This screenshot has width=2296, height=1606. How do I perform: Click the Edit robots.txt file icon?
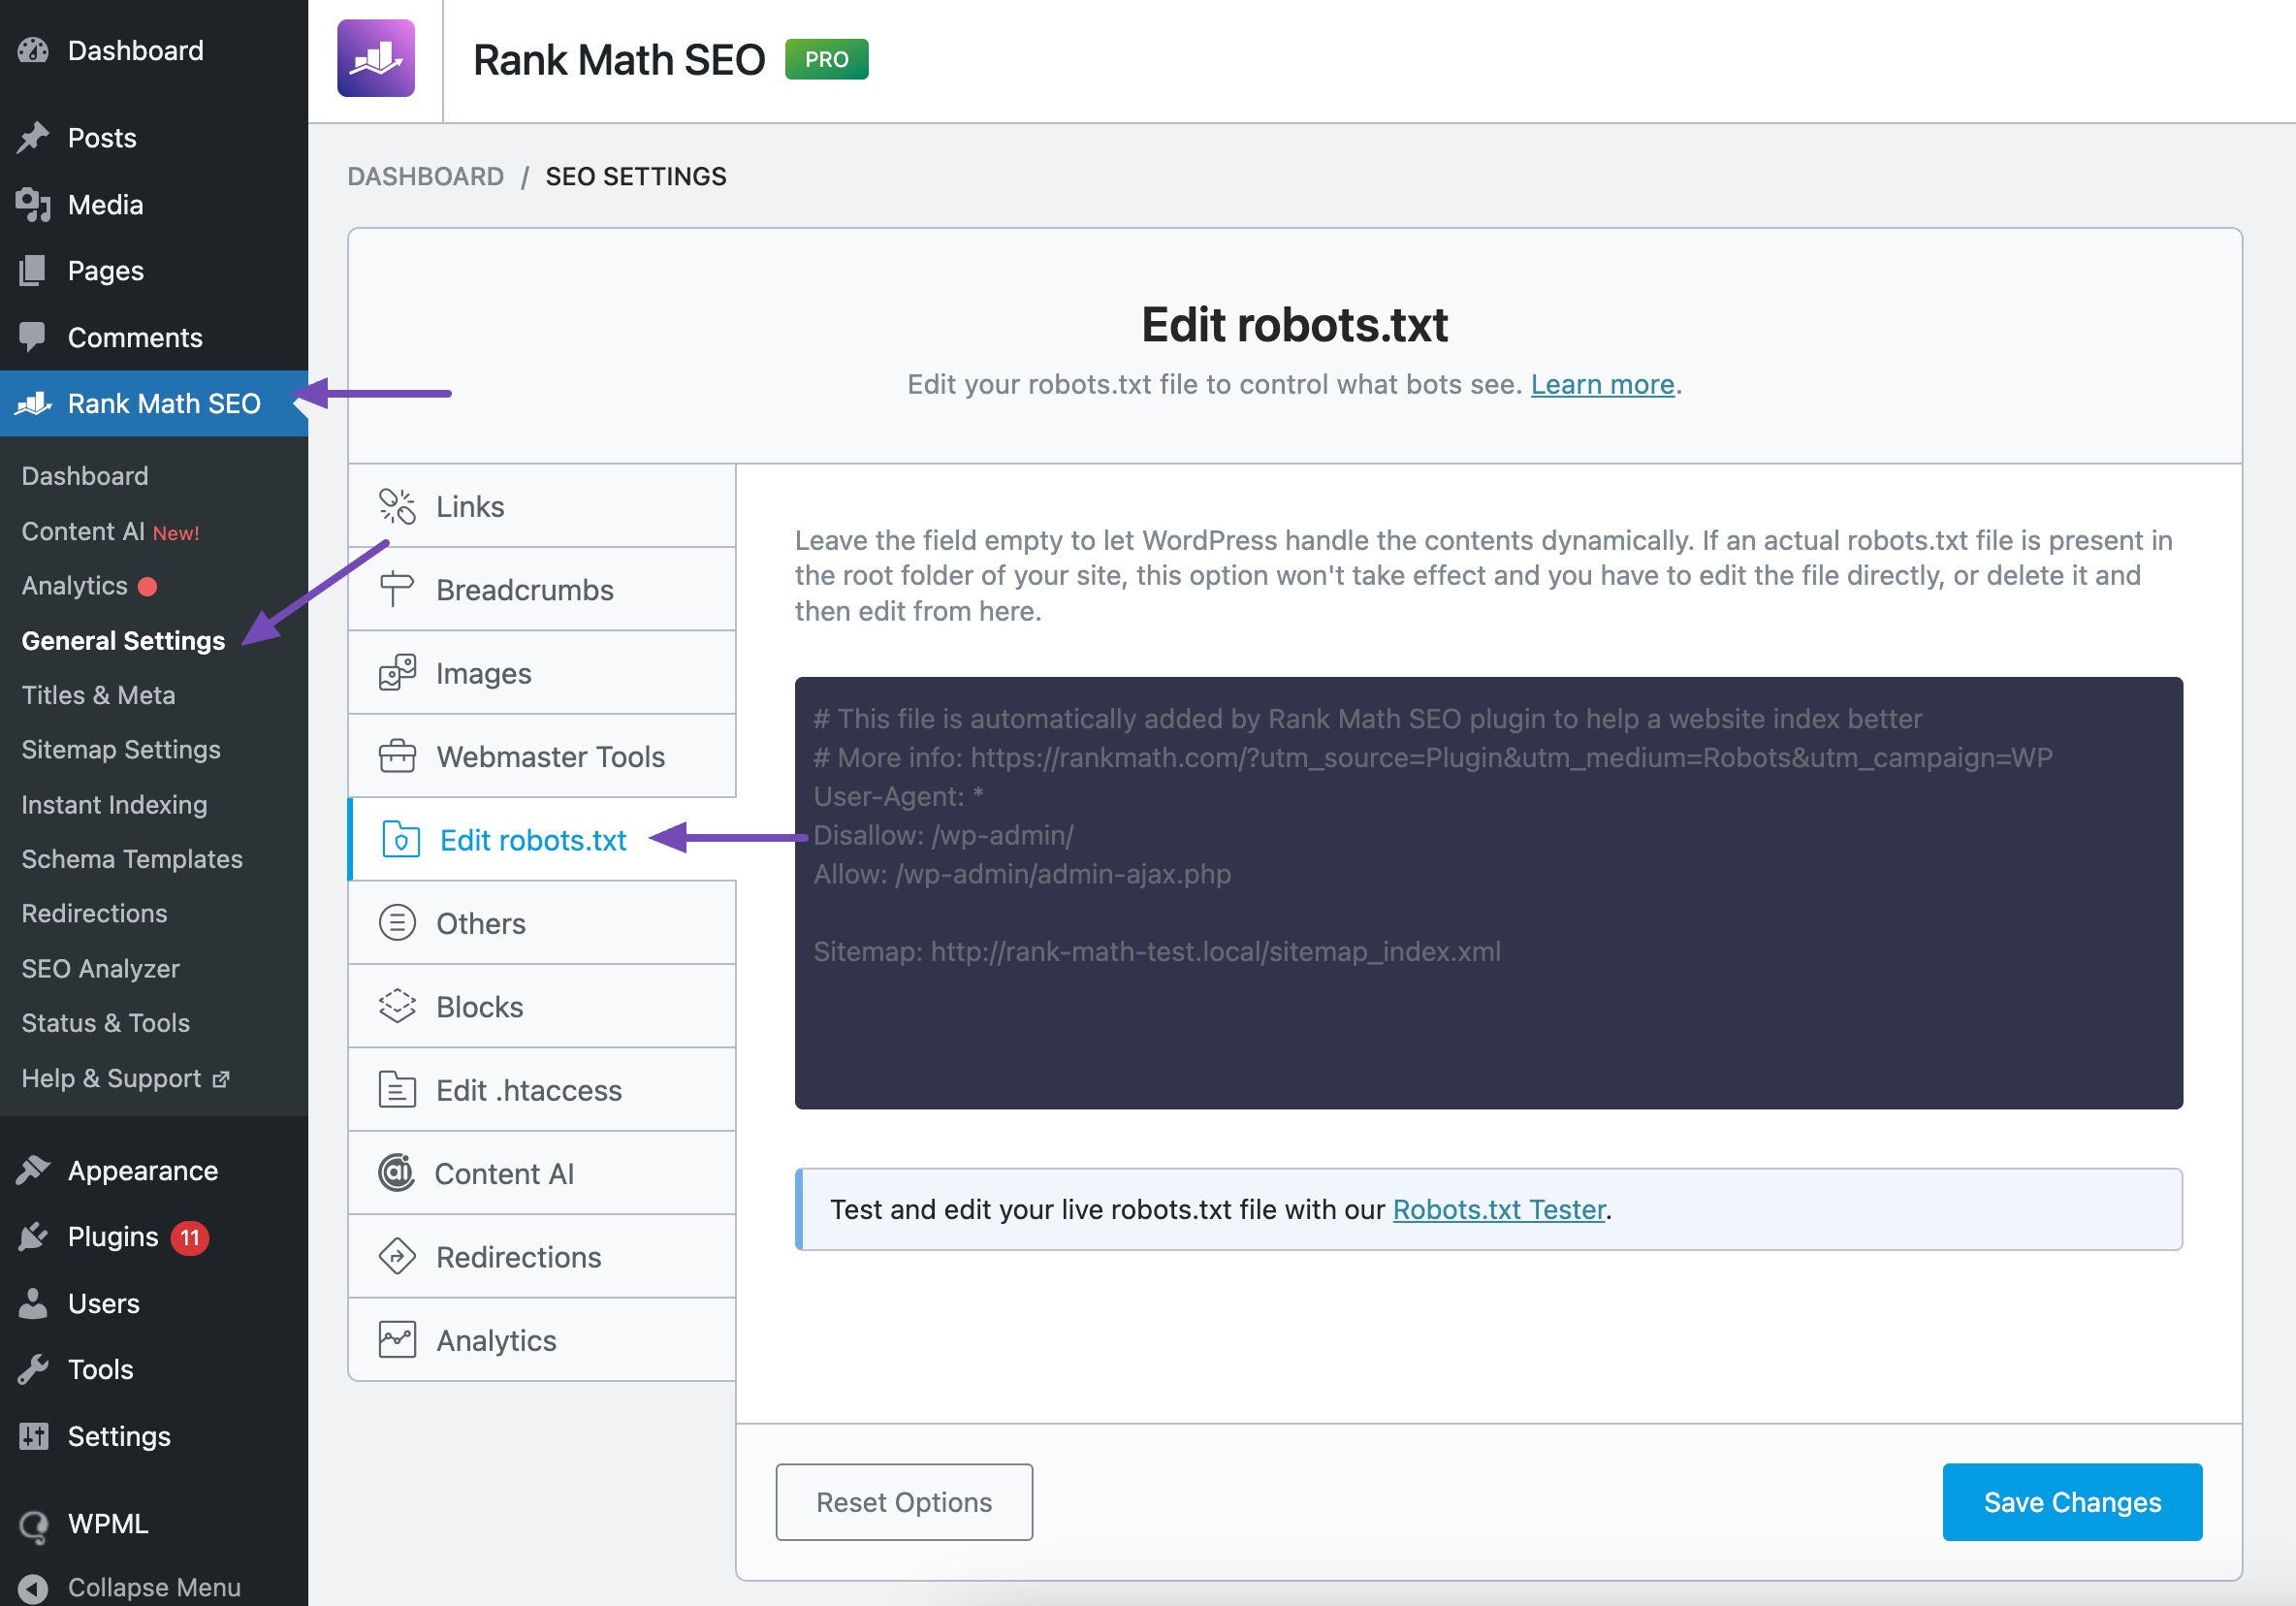(401, 840)
